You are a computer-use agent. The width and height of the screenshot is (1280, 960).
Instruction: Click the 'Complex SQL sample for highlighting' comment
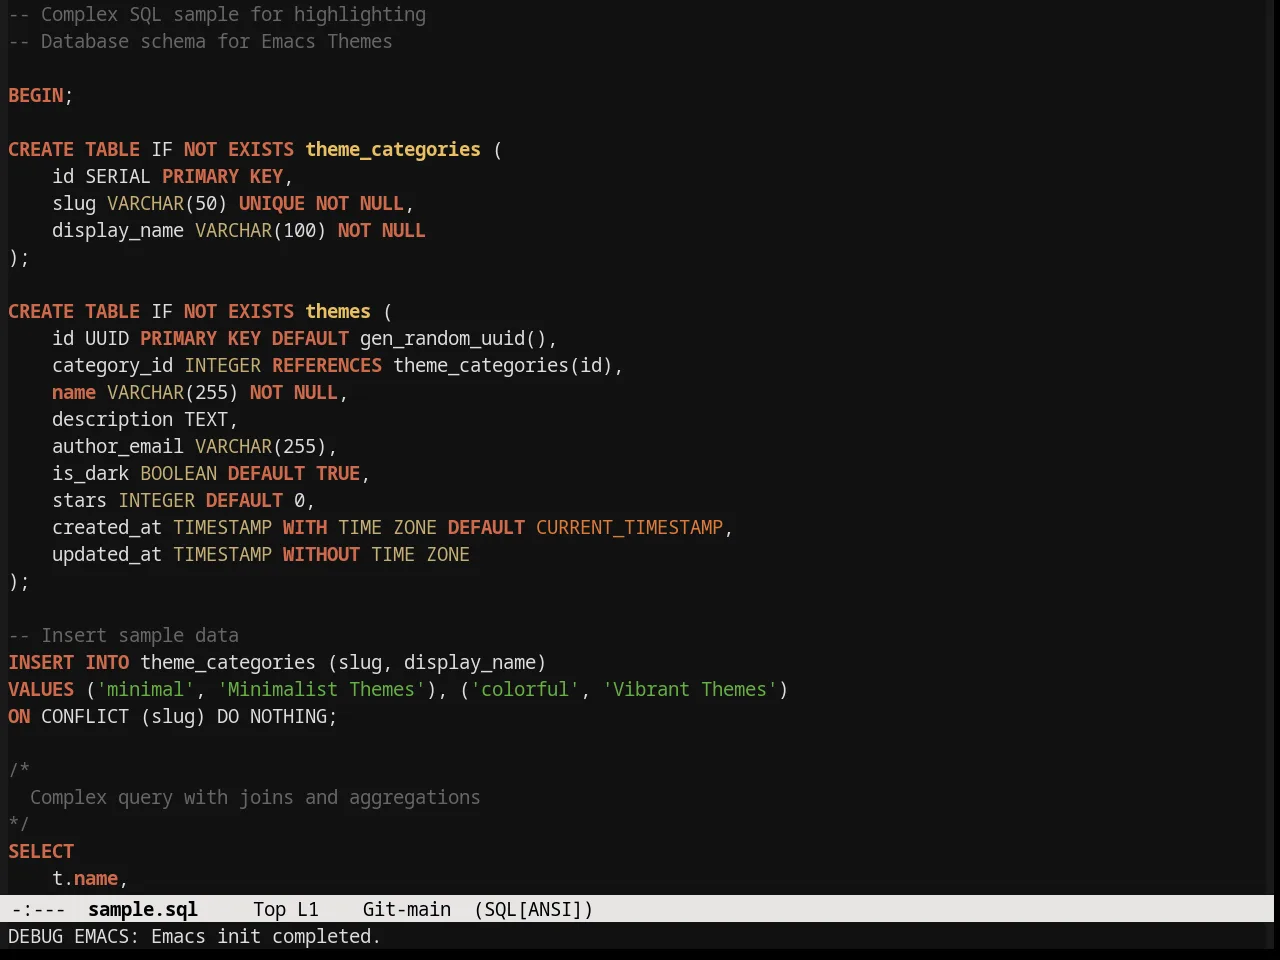coord(217,14)
